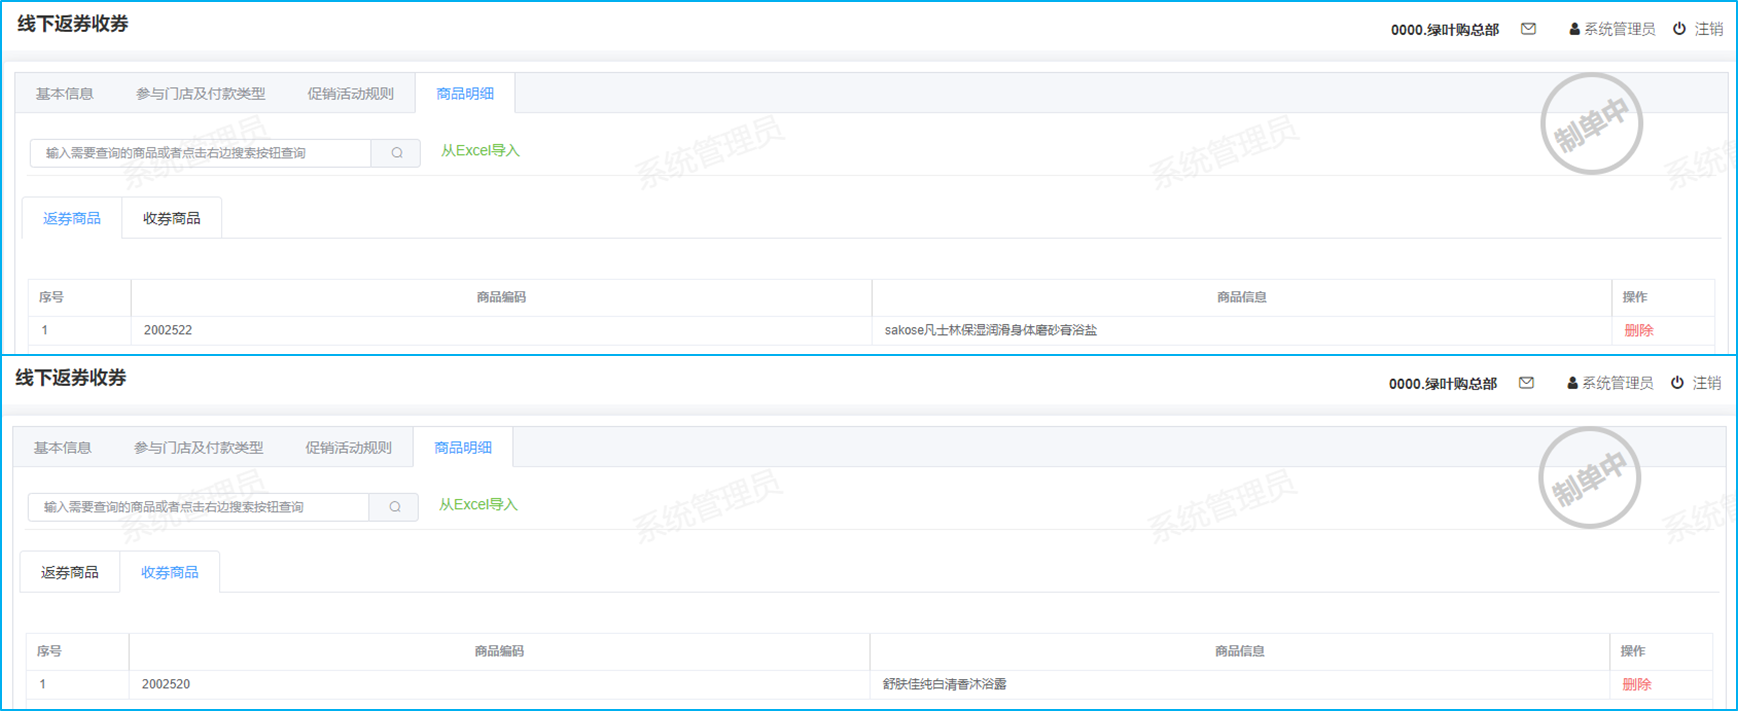Viewport: 1738px width, 711px height.
Task: Switch to 返券商品 sub-tab above product 2002520
Action: tap(70, 572)
